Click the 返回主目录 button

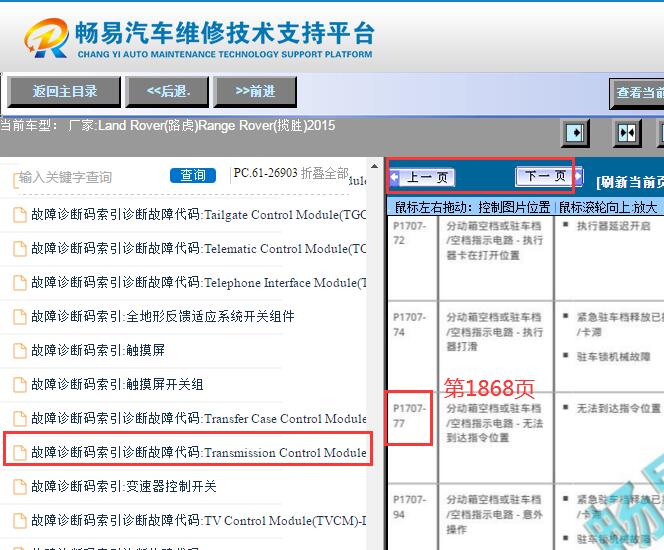(64, 91)
